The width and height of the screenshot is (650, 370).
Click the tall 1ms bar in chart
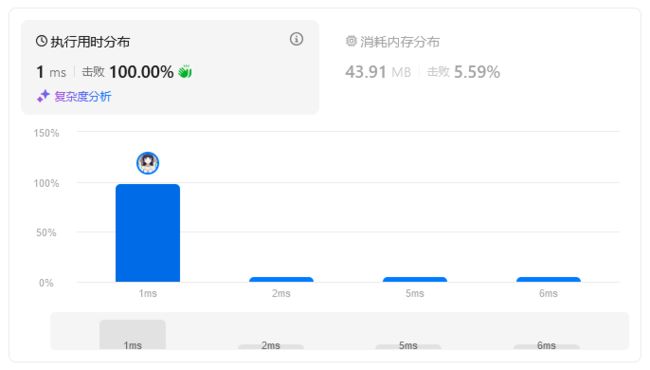pos(148,233)
